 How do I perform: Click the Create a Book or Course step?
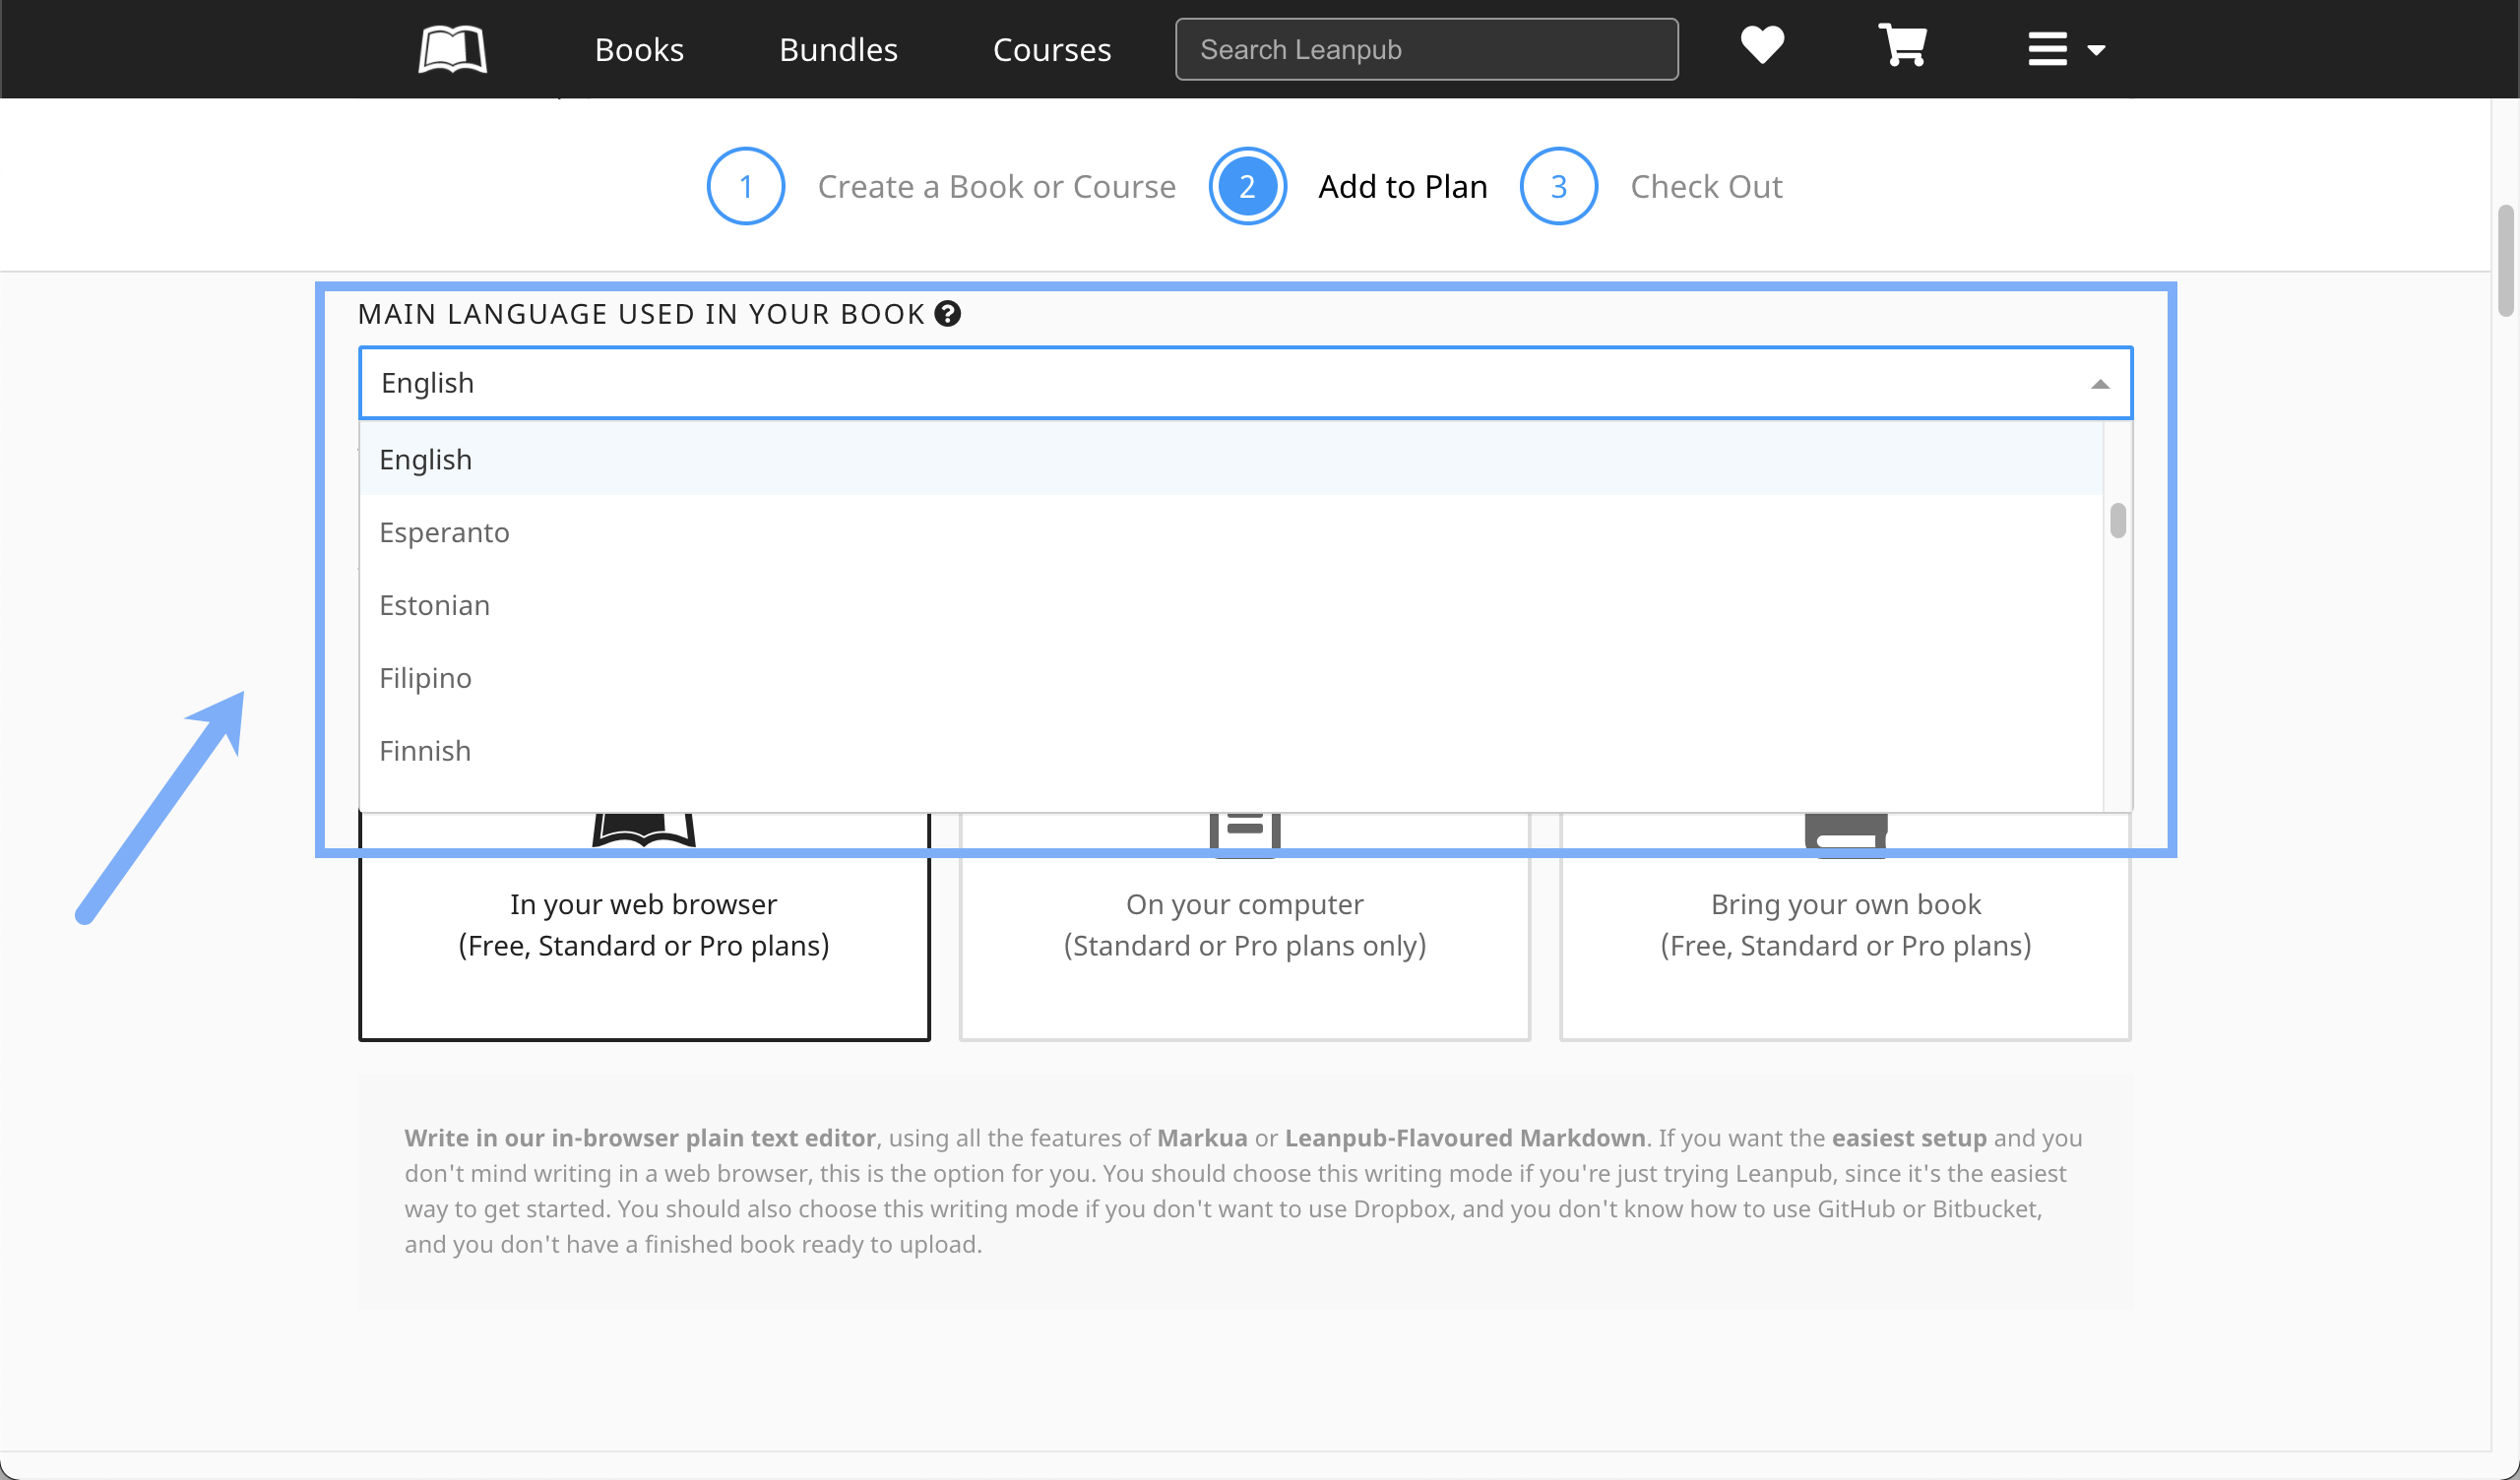(996, 186)
